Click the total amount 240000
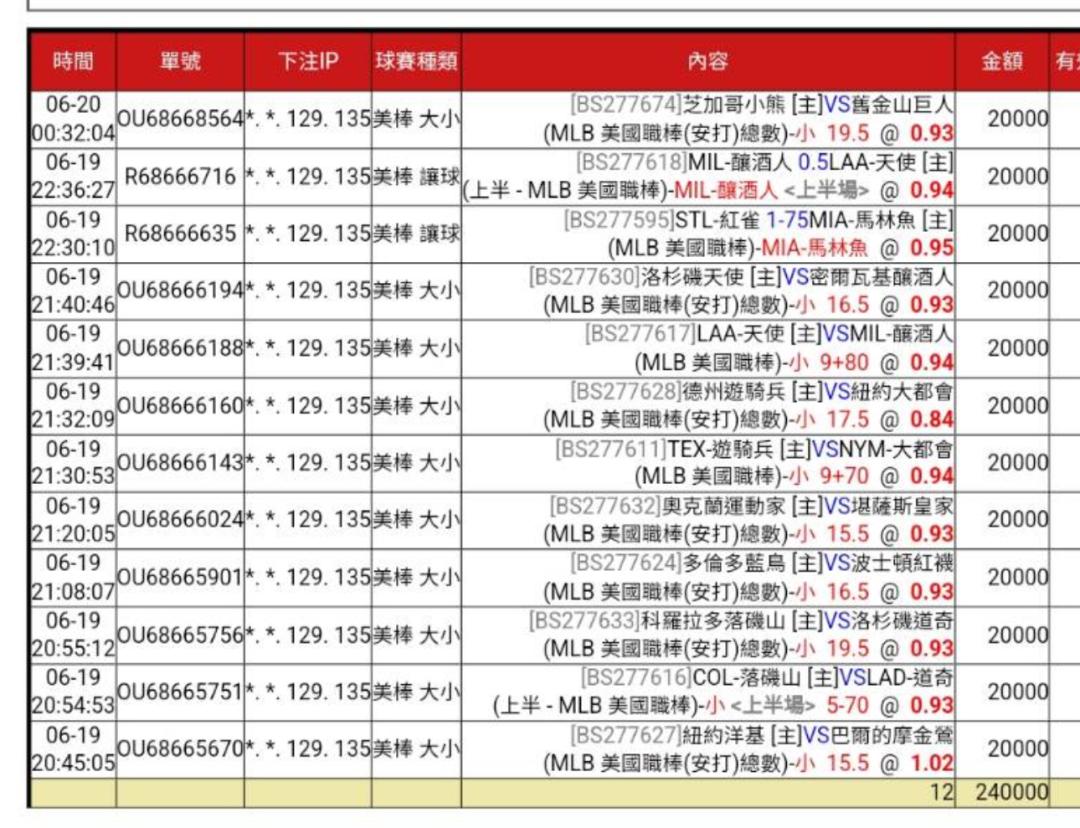 (1012, 792)
